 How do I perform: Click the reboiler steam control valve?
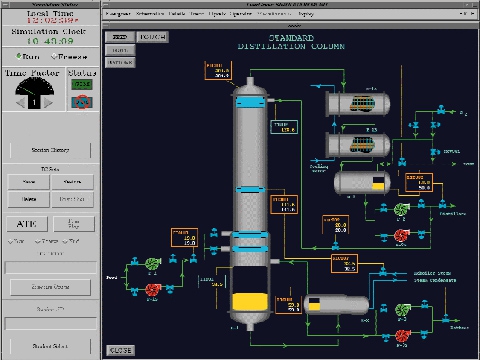coord(383,272)
